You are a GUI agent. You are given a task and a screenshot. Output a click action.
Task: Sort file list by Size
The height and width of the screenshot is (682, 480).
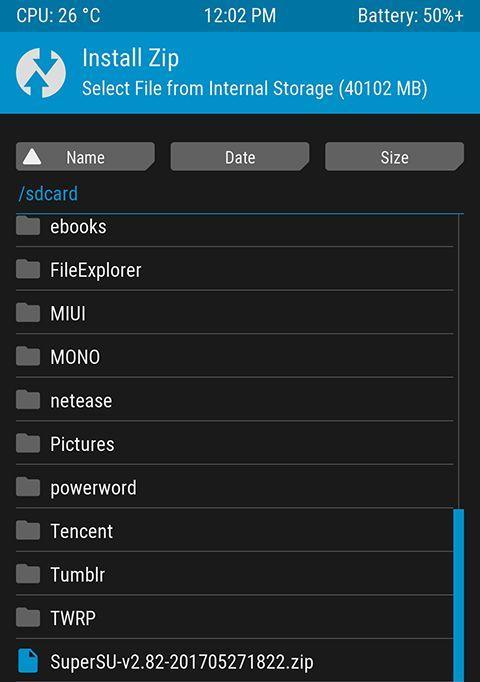(394, 157)
